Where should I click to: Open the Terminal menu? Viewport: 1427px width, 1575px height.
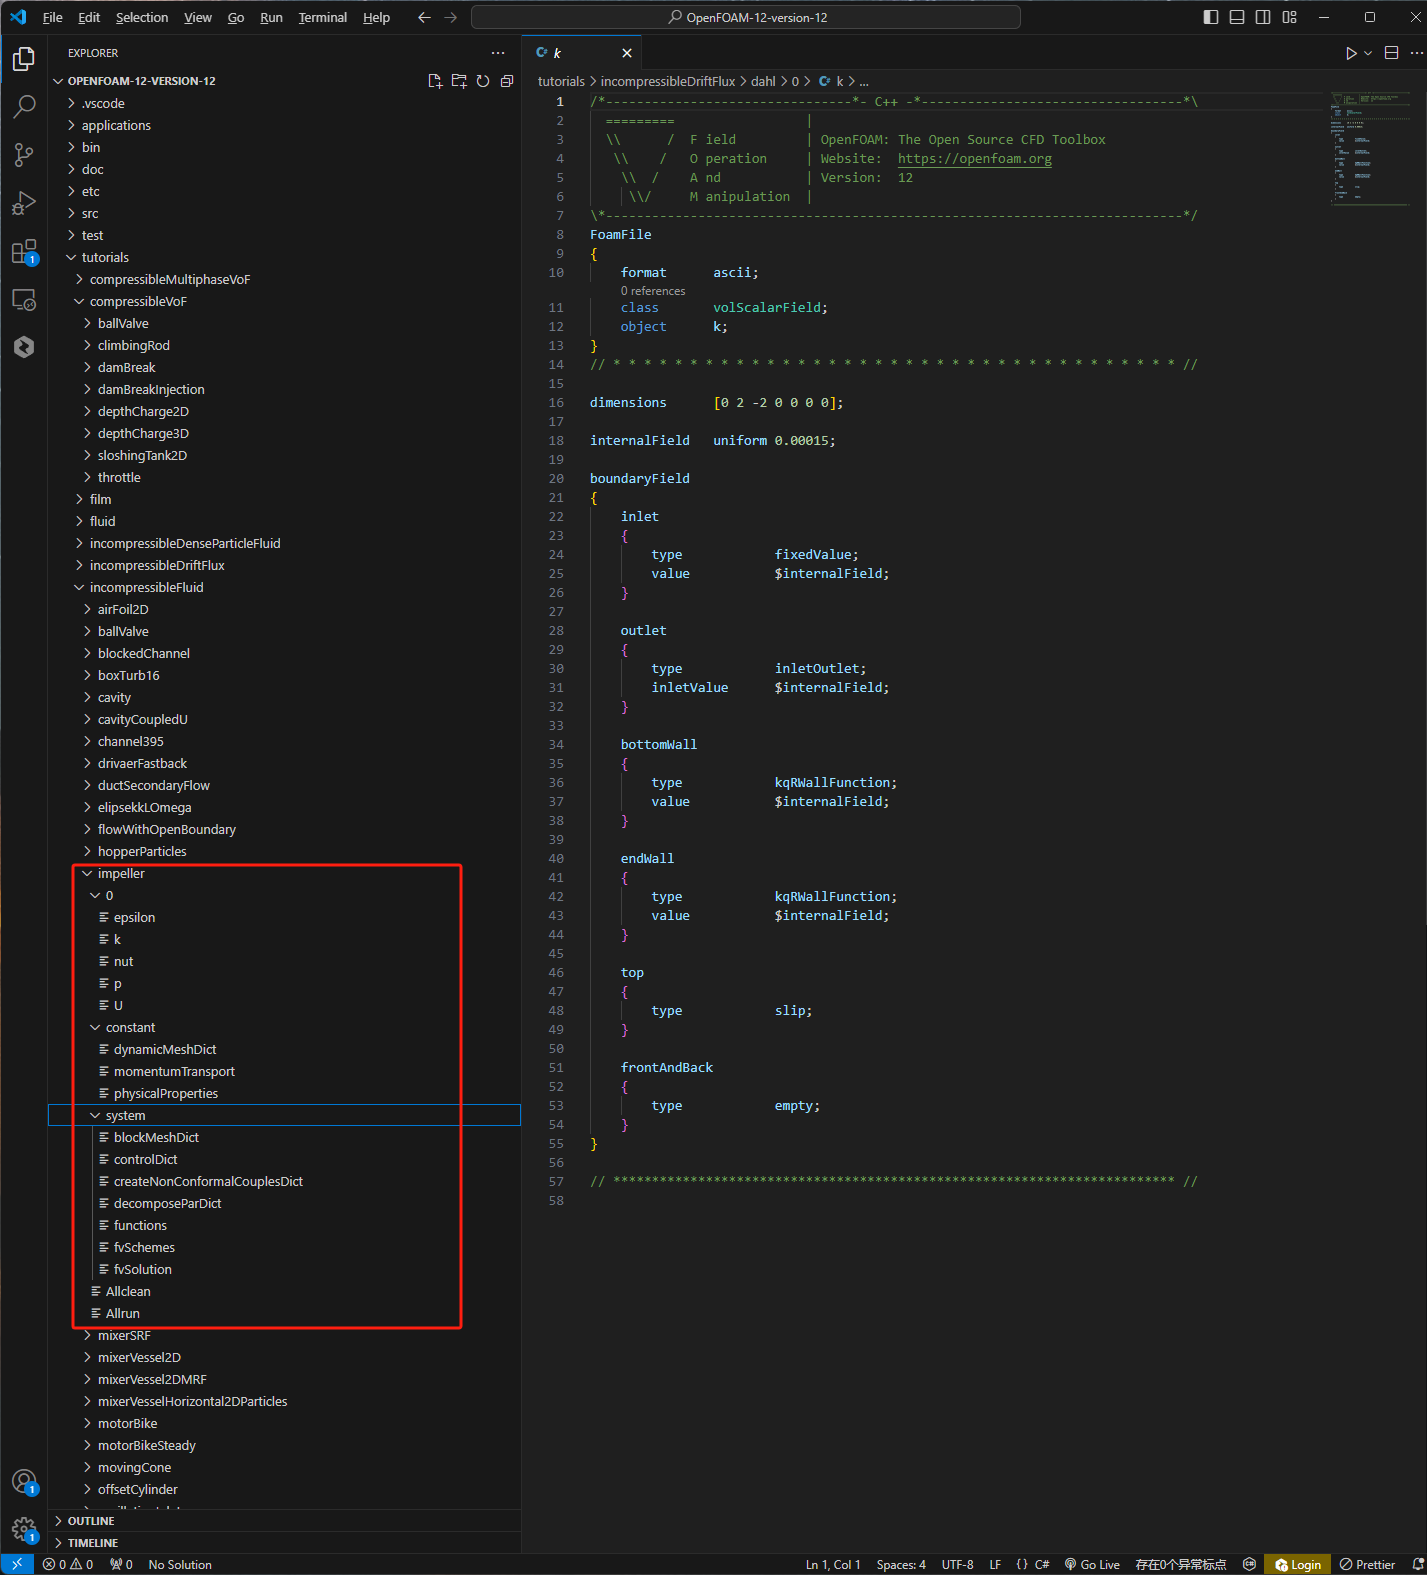323,17
